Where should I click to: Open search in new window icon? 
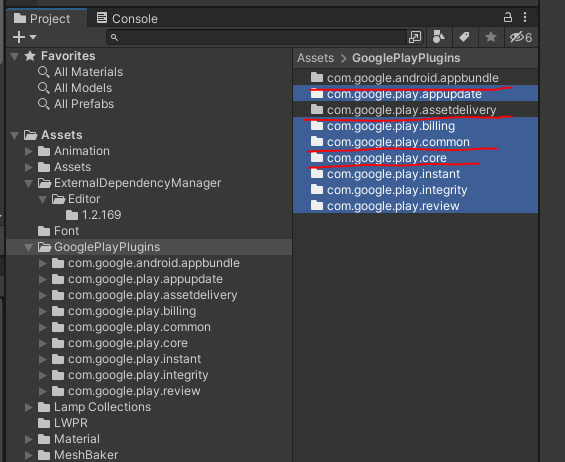click(415, 37)
